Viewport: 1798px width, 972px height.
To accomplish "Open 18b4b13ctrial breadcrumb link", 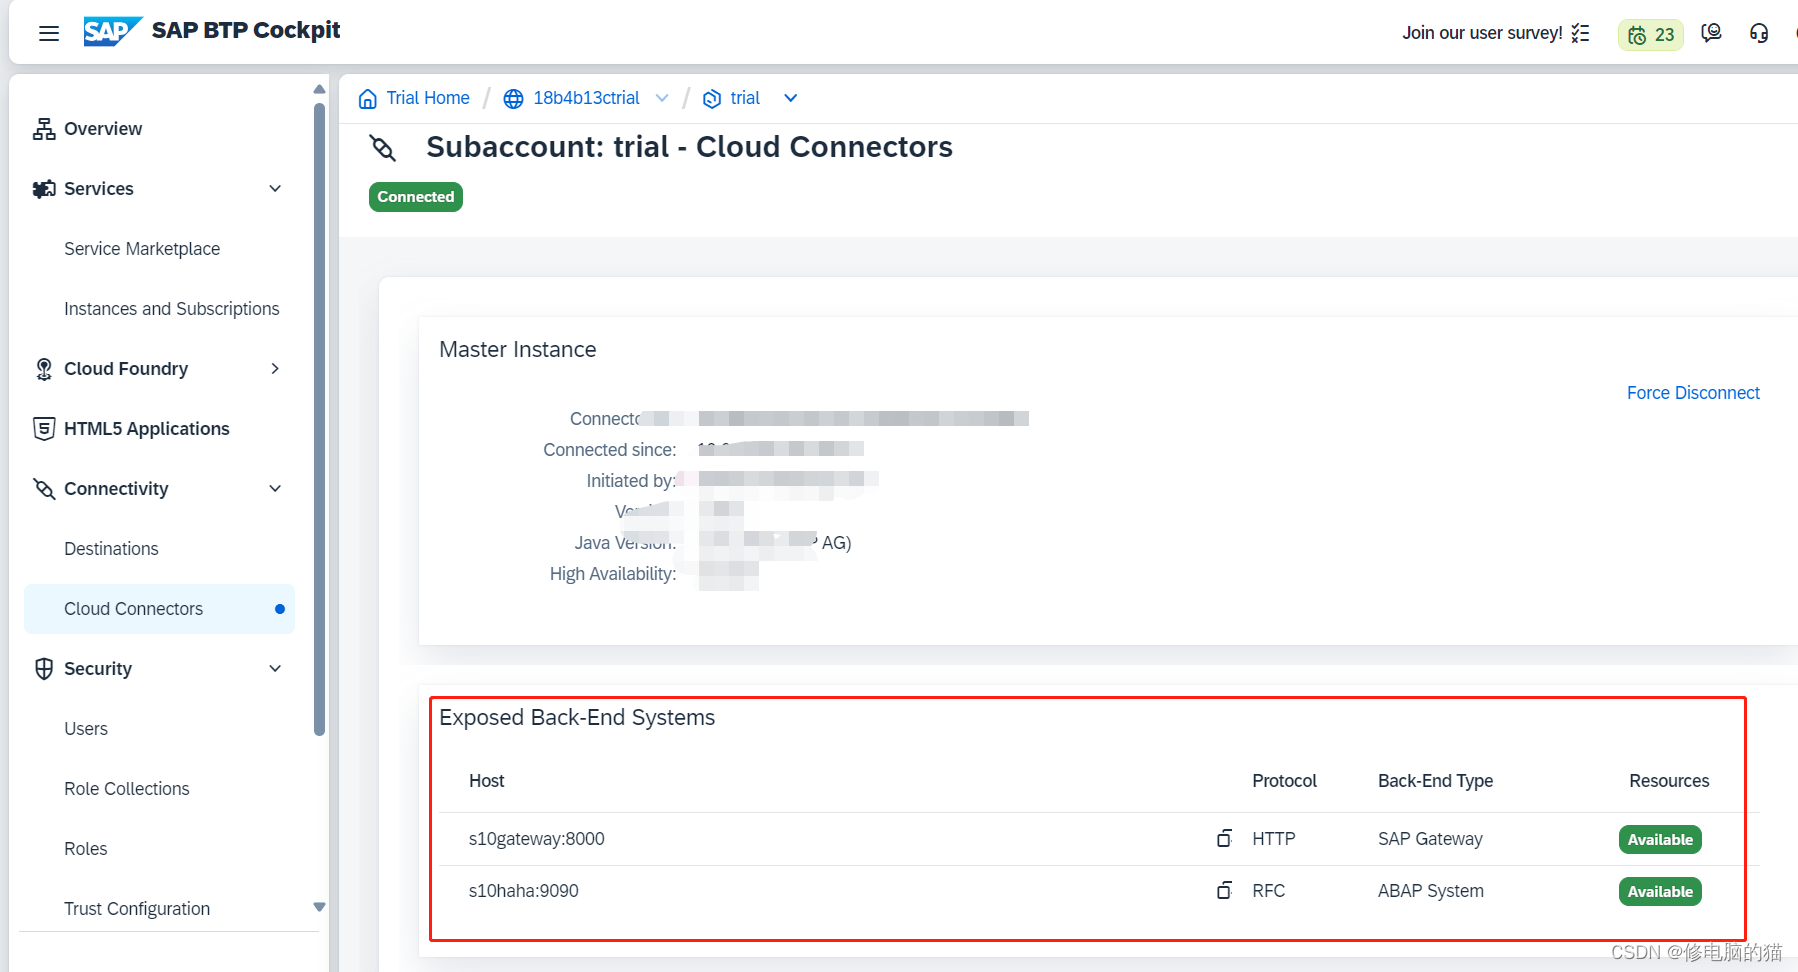I will (586, 98).
